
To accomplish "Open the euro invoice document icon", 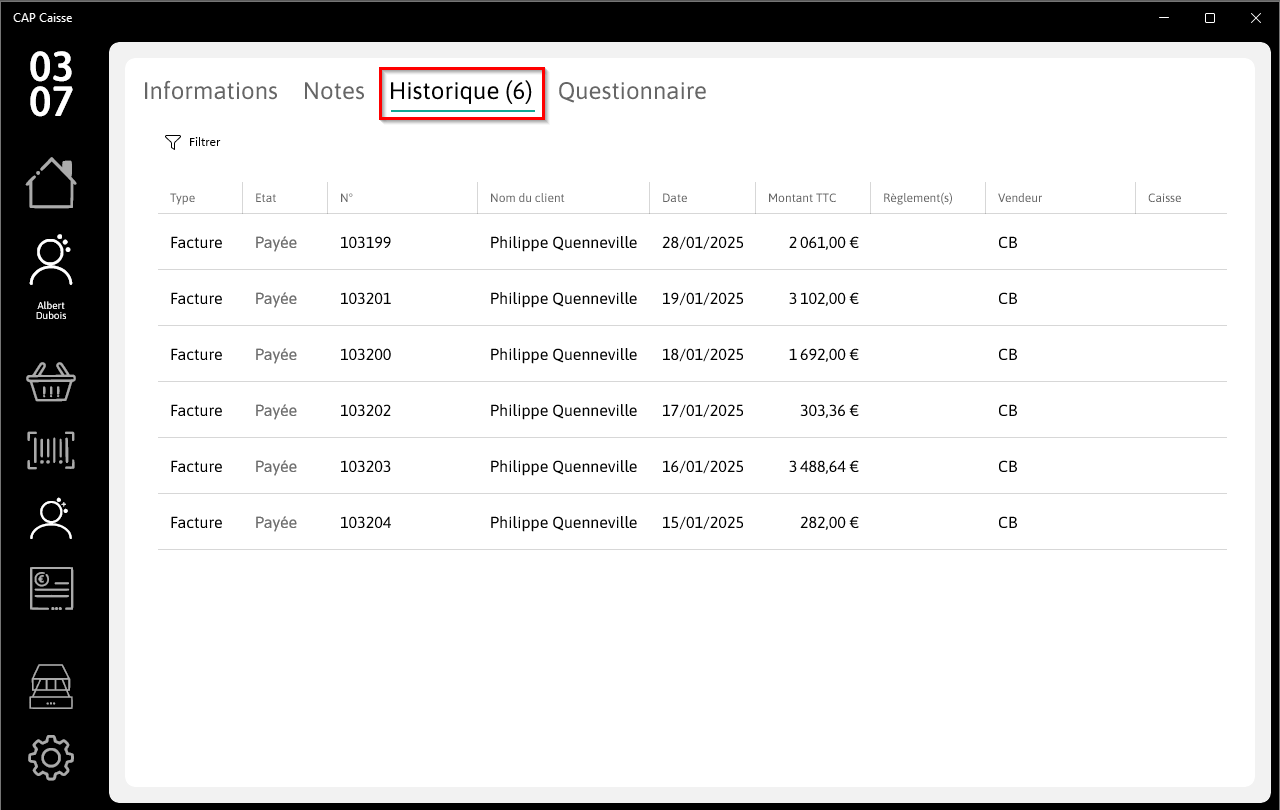I will 51,589.
